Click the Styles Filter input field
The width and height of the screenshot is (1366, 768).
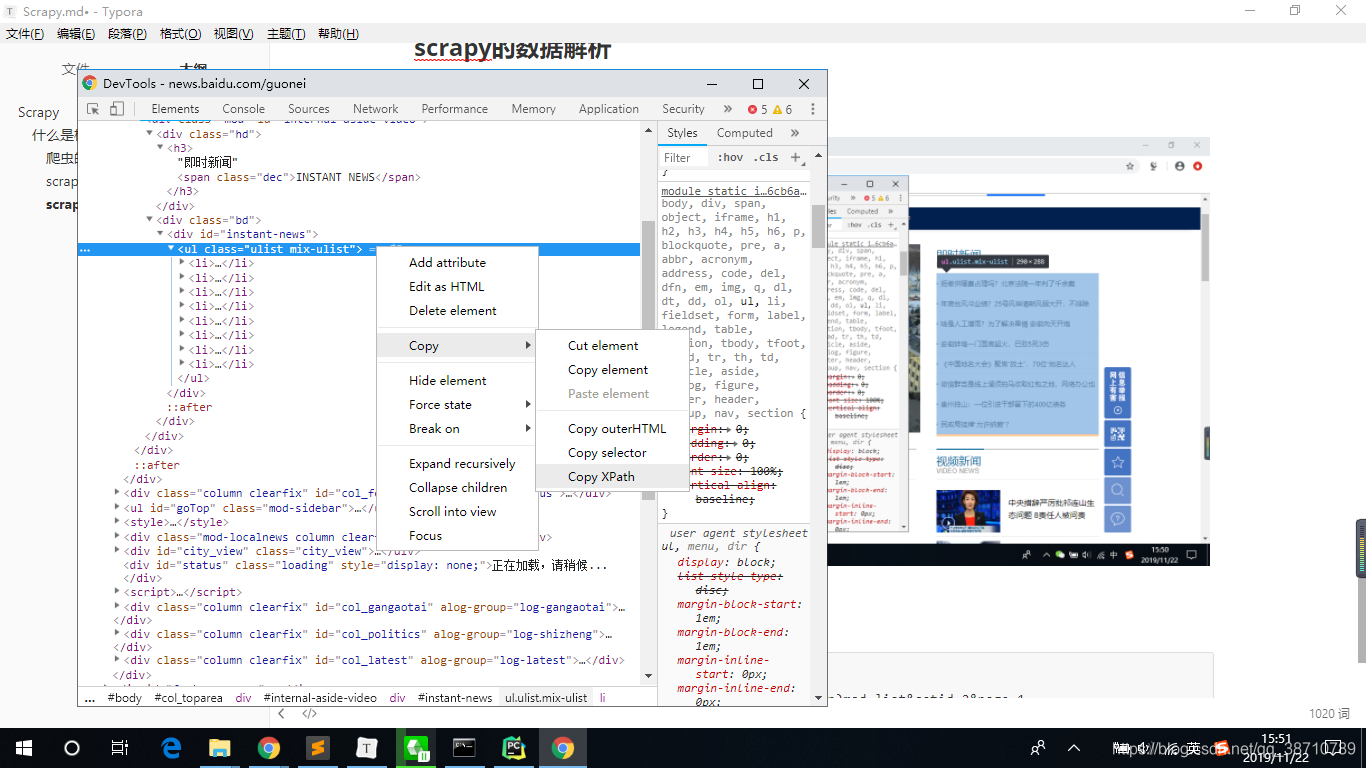click(685, 157)
